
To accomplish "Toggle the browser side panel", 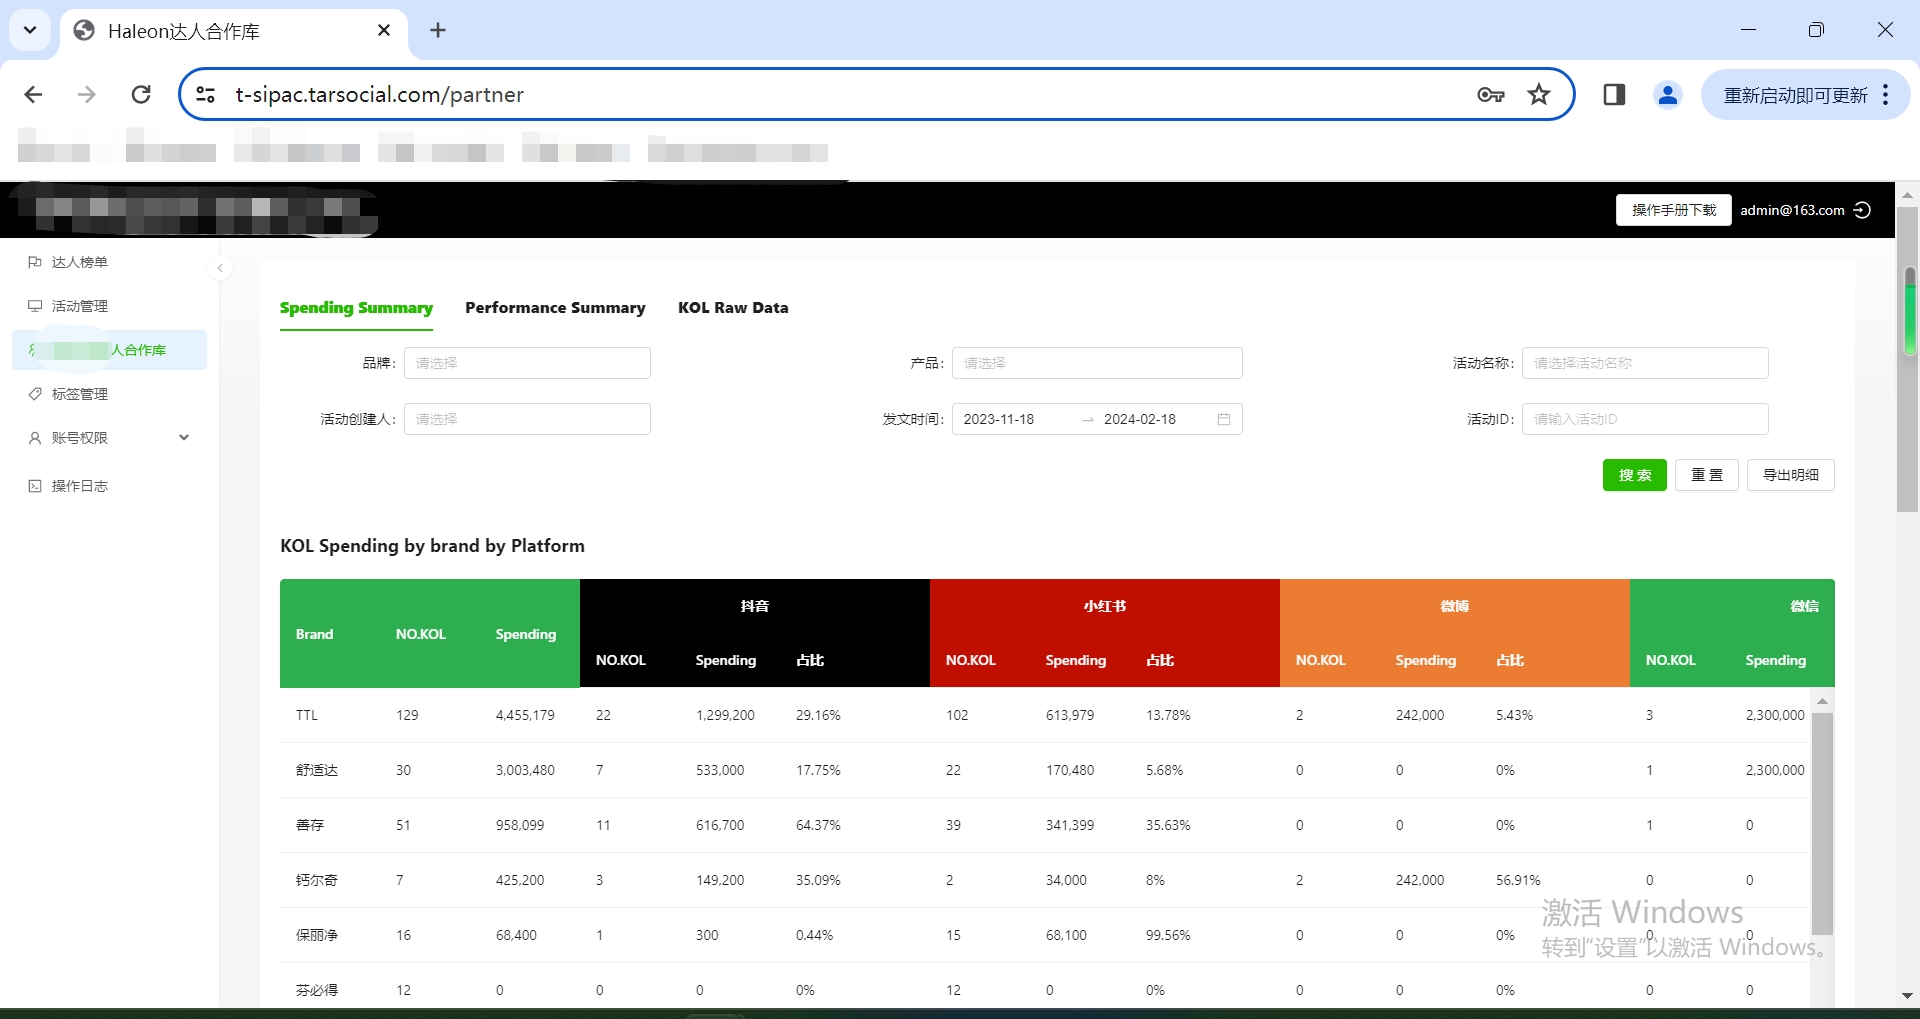I will [x=1614, y=94].
